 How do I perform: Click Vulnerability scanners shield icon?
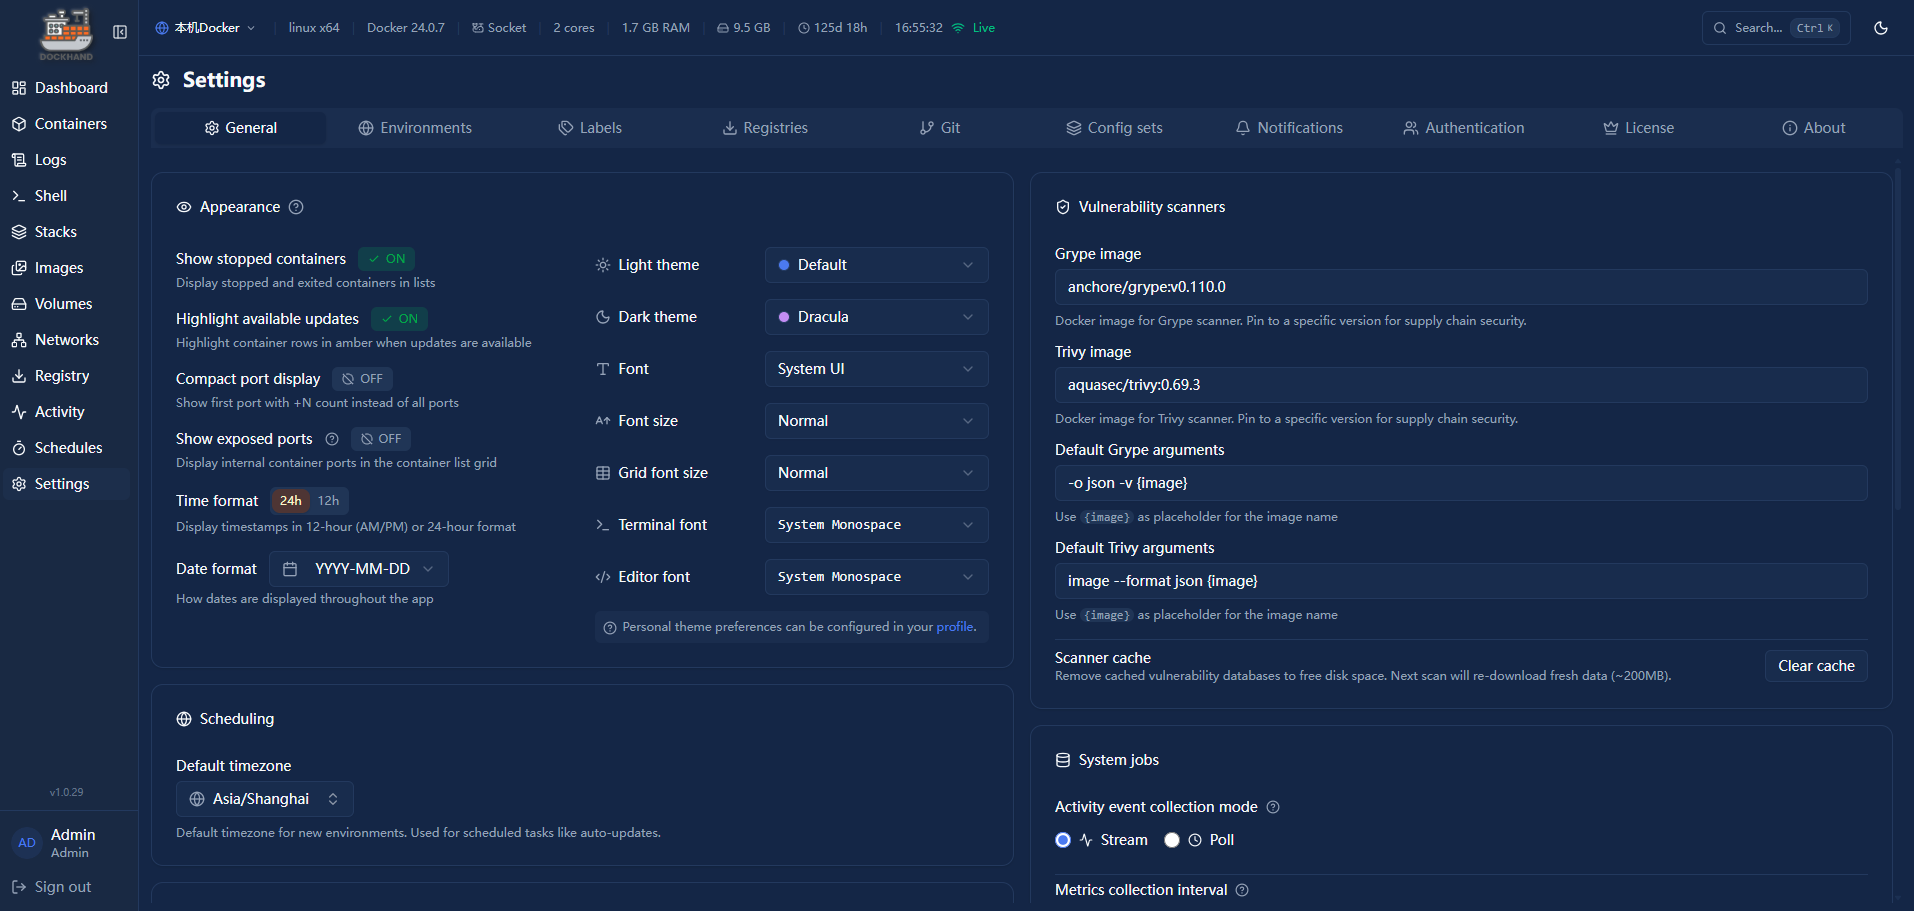pos(1063,207)
